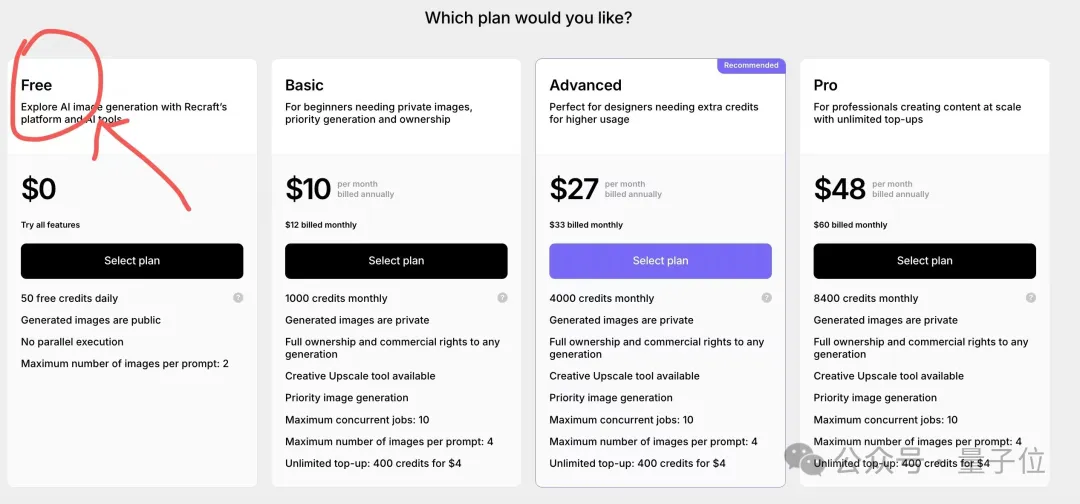1080x504 pixels.
Task: Click the $12 billed monthly text
Action: 321,225
